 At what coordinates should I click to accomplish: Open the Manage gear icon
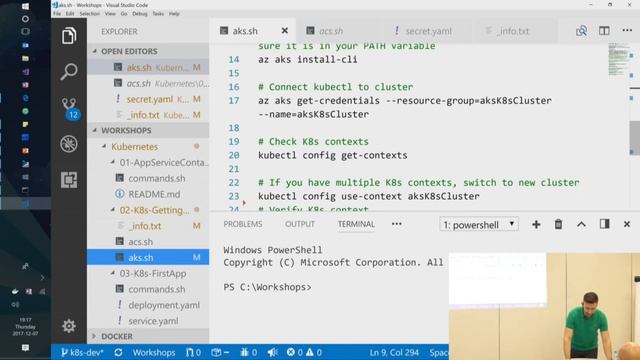[69, 326]
